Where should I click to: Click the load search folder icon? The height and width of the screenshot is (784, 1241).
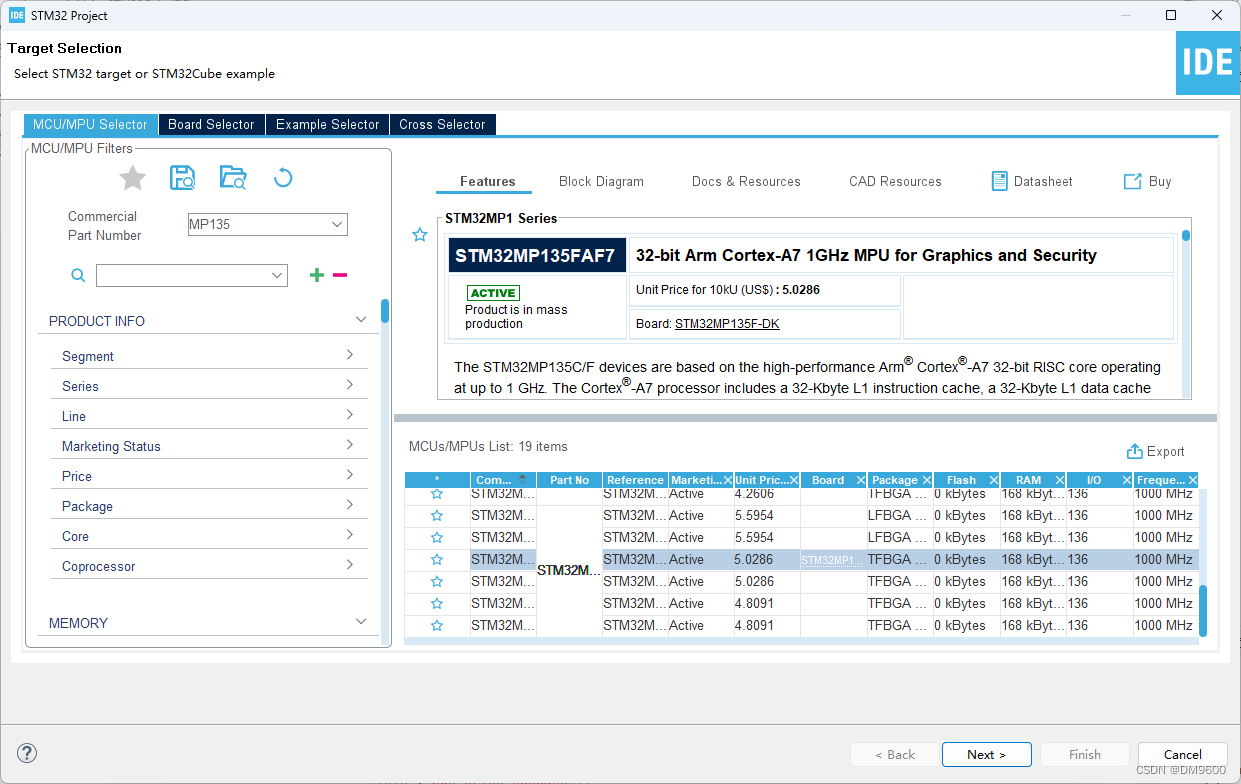click(x=233, y=178)
